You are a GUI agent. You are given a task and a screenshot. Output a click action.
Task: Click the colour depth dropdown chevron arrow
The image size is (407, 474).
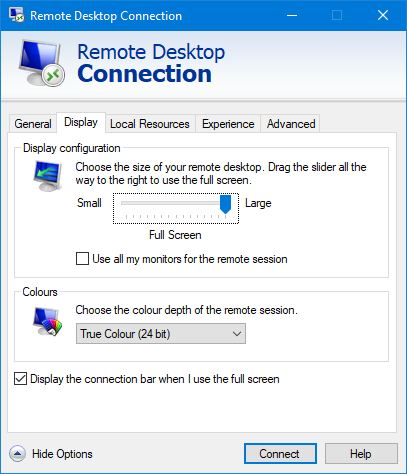coord(237,334)
